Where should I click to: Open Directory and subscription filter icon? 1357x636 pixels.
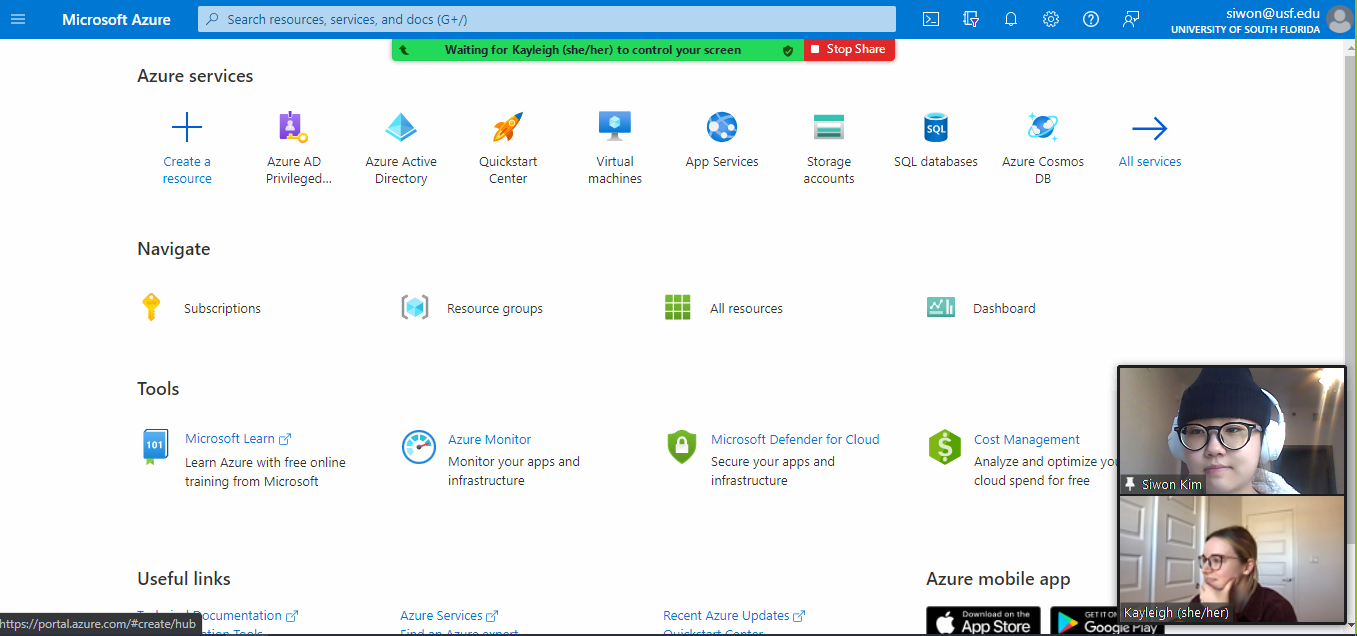tap(970, 19)
